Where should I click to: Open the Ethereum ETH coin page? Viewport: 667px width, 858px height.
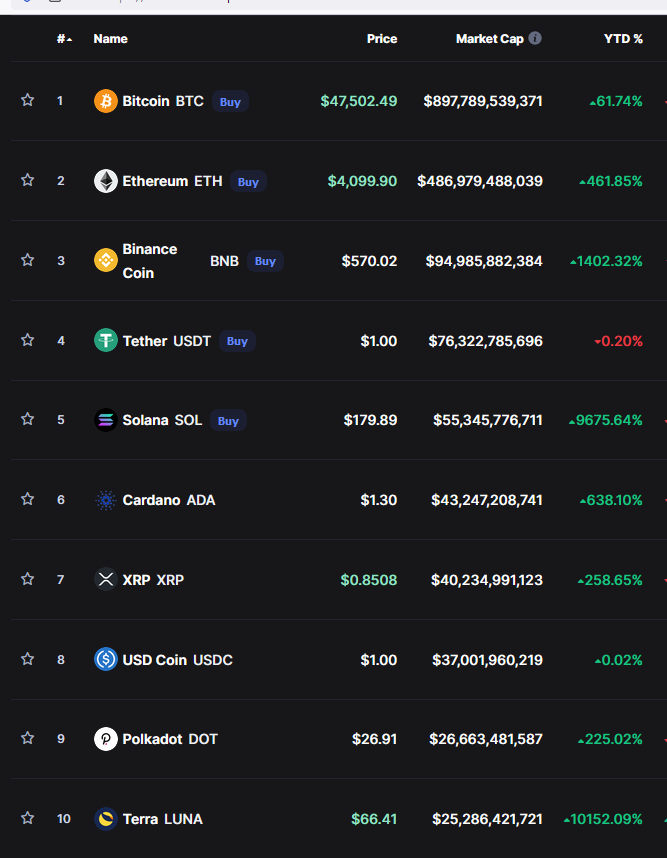[x=172, y=181]
